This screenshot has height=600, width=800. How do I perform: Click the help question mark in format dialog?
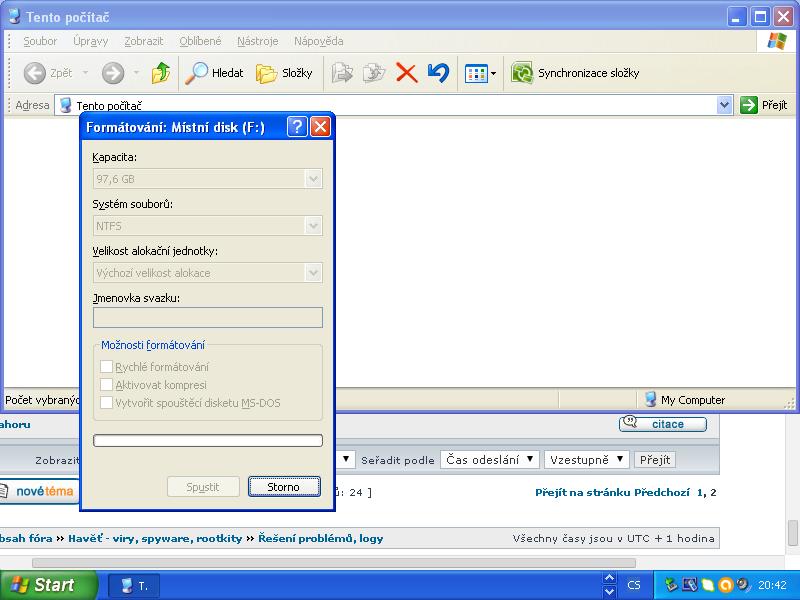297,127
